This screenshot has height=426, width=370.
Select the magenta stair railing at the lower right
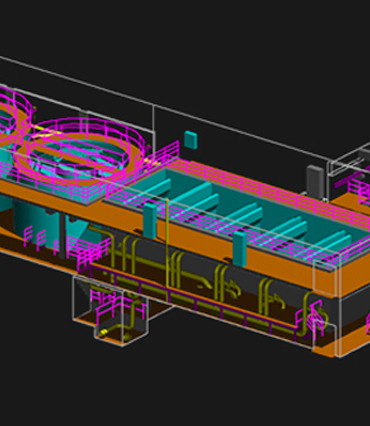312,319
